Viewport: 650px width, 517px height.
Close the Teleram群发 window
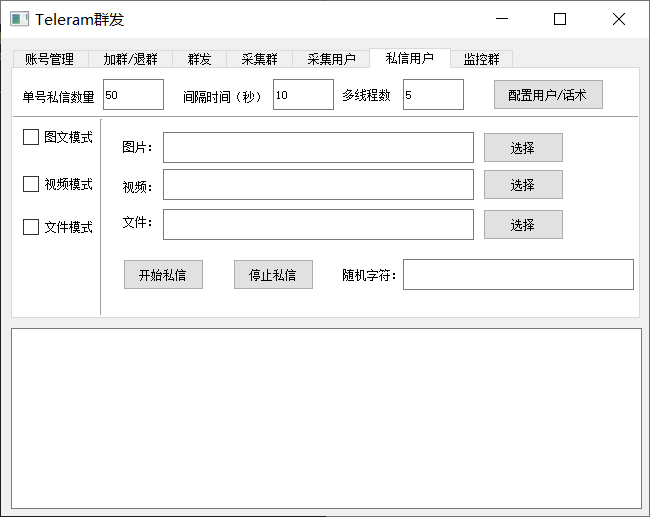tap(619, 19)
